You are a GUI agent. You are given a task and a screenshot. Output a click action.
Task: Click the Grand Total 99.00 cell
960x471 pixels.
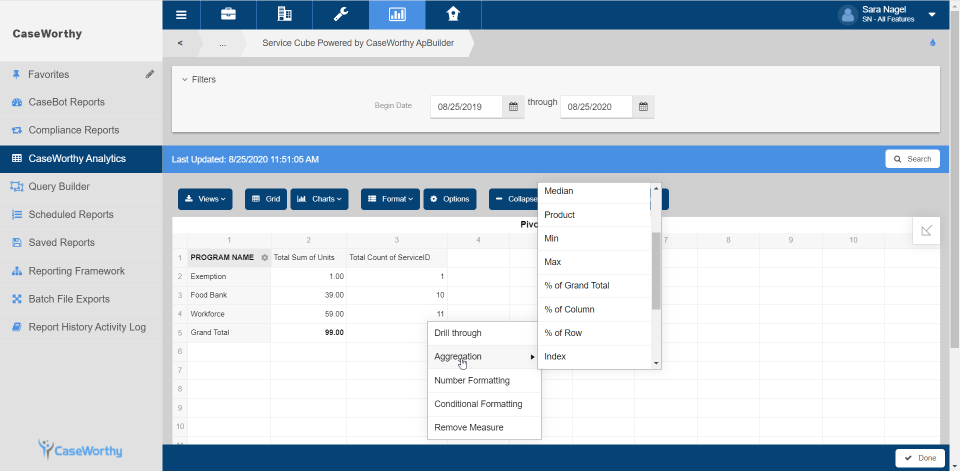tap(309, 333)
